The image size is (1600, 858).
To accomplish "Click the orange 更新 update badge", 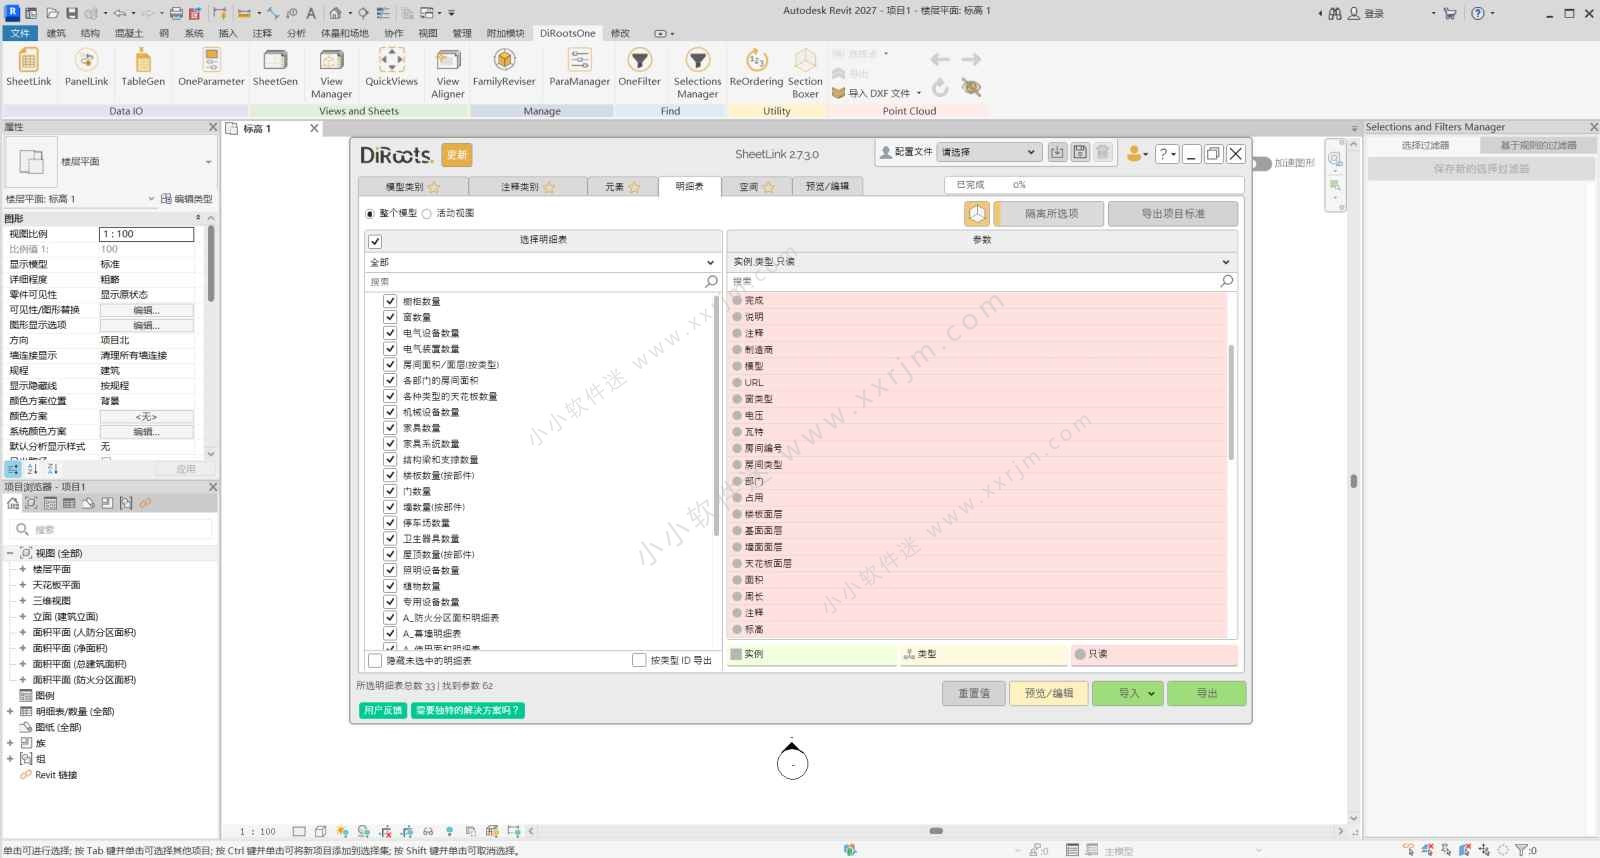I will click(x=457, y=155).
